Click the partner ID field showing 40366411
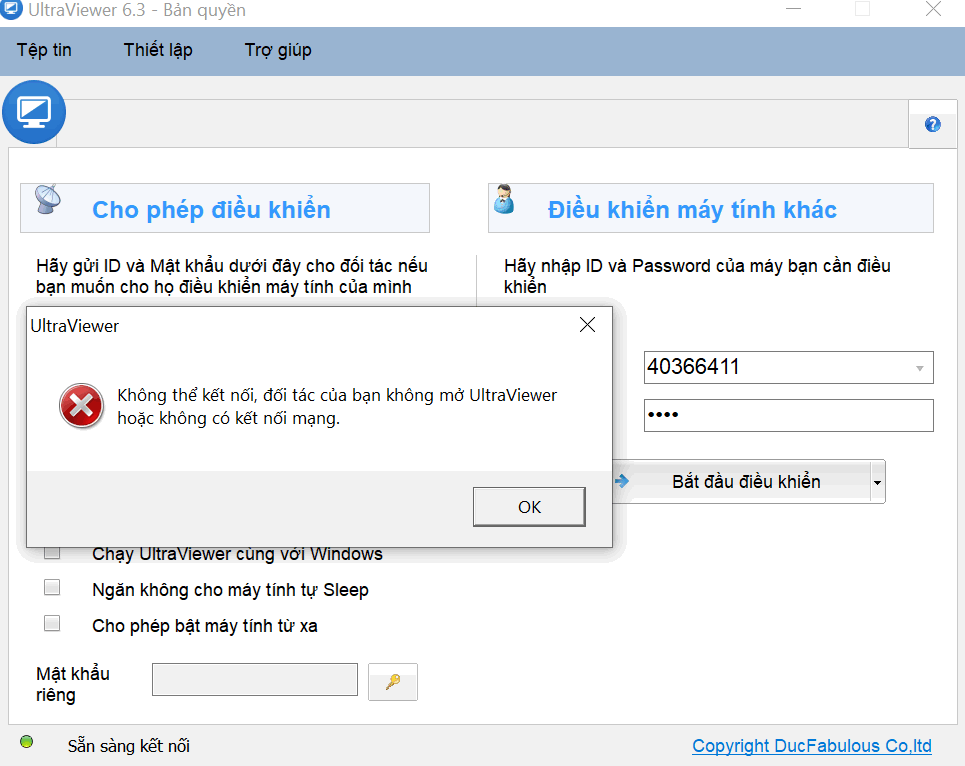The width and height of the screenshot is (965, 766). tap(788, 367)
